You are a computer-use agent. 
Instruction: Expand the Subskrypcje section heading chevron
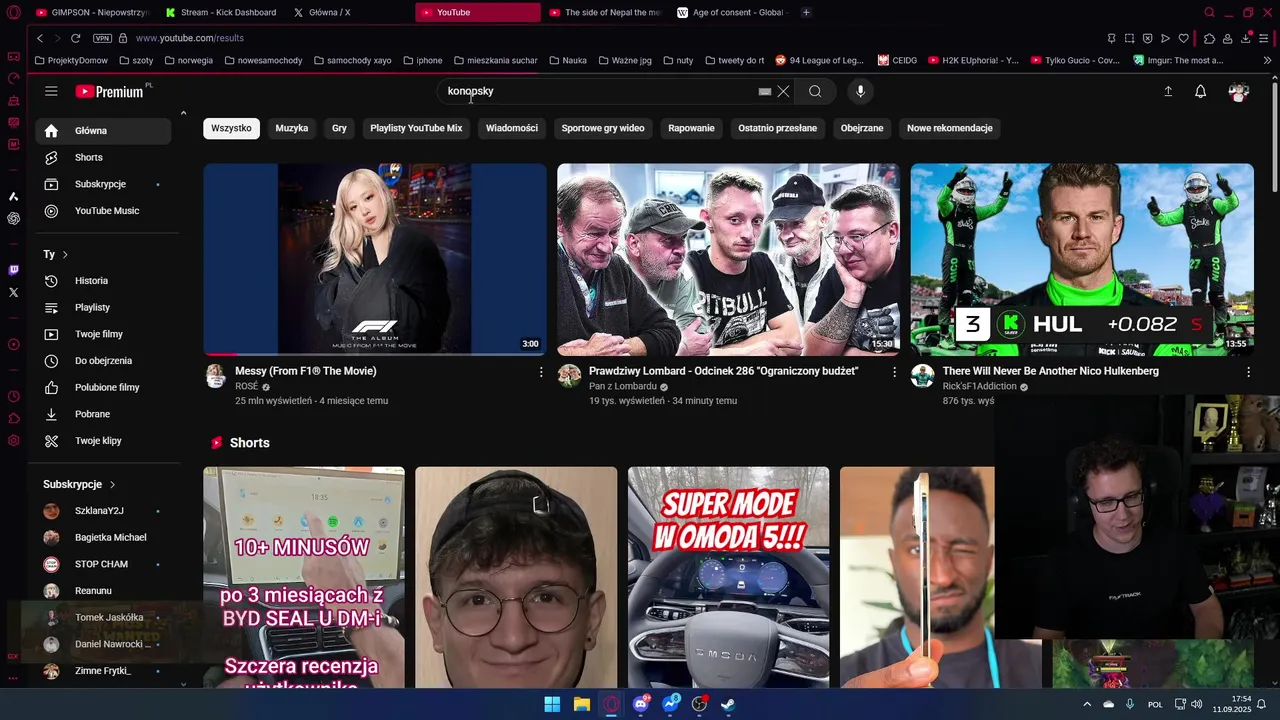coord(112,485)
